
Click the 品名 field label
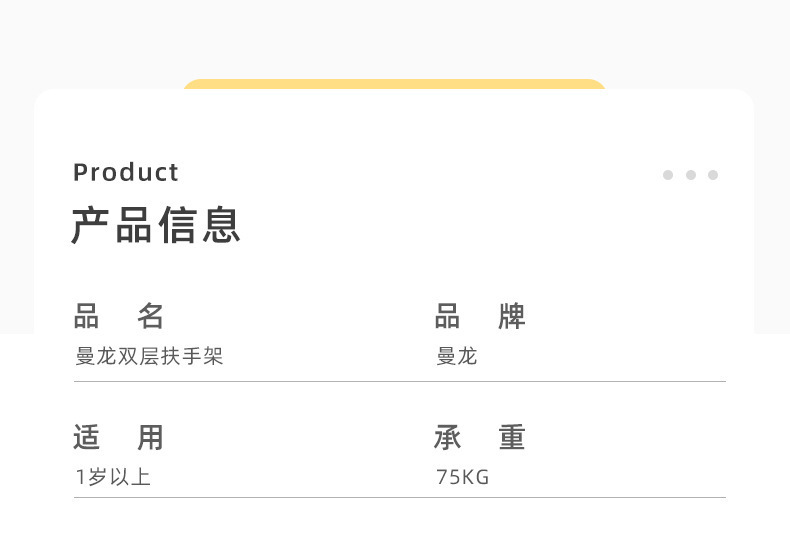118,317
